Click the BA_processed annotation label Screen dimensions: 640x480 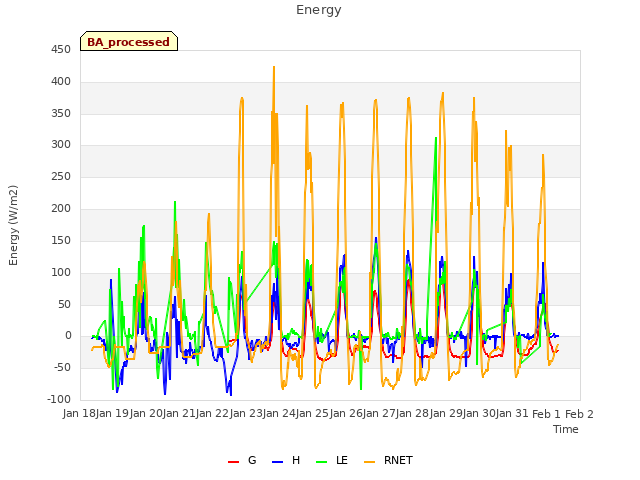[x=129, y=42]
